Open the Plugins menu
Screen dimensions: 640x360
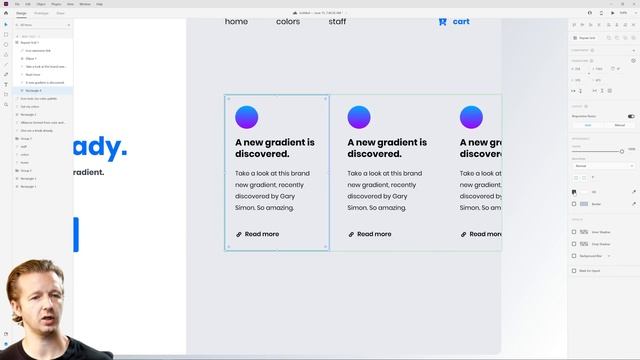click(x=56, y=4)
